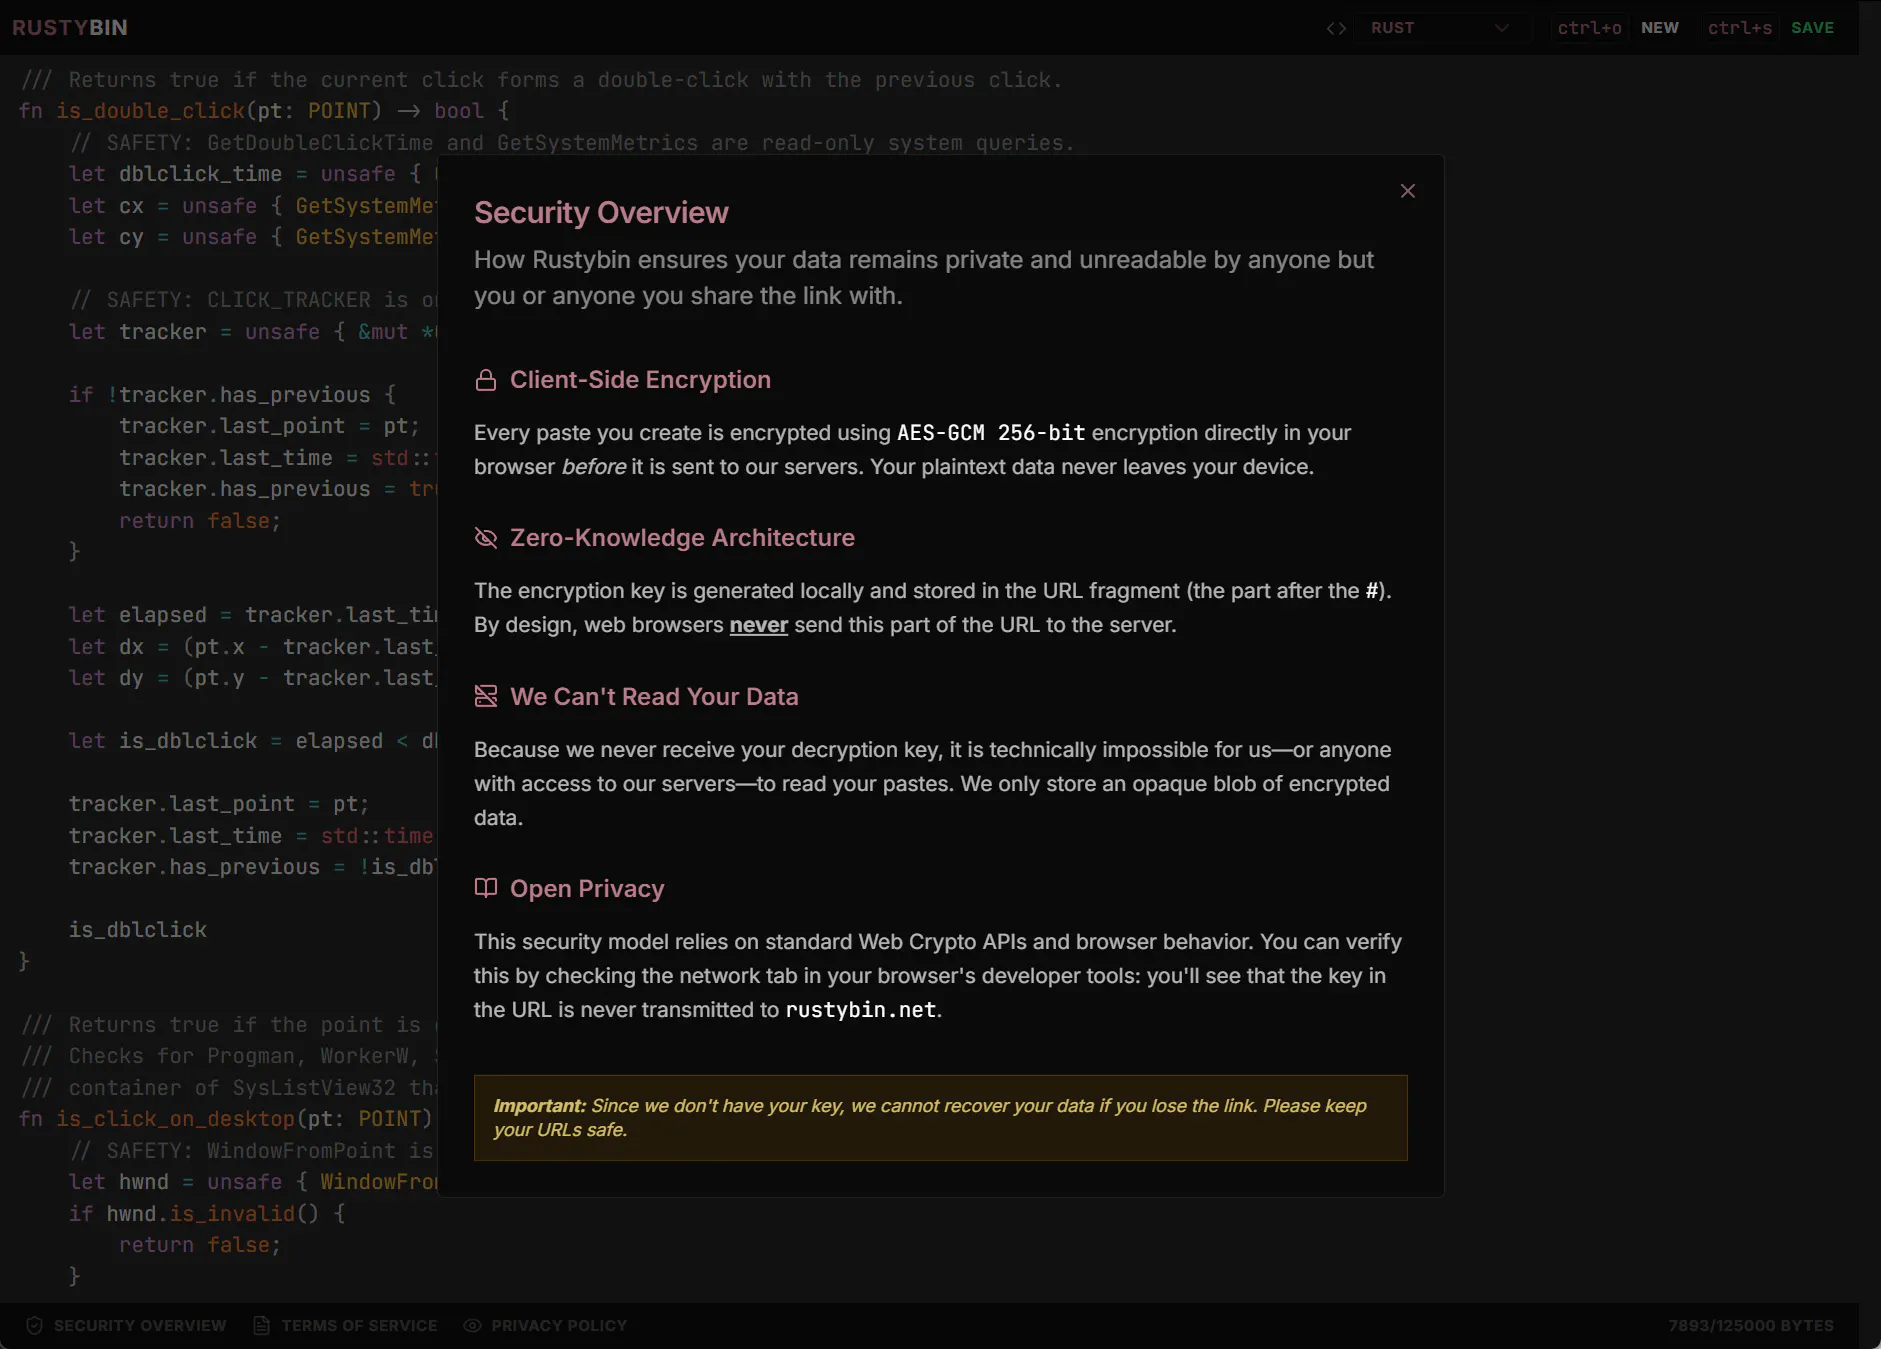The height and width of the screenshot is (1349, 1881).
Task: Click the underlined word never
Action: pos(759,625)
